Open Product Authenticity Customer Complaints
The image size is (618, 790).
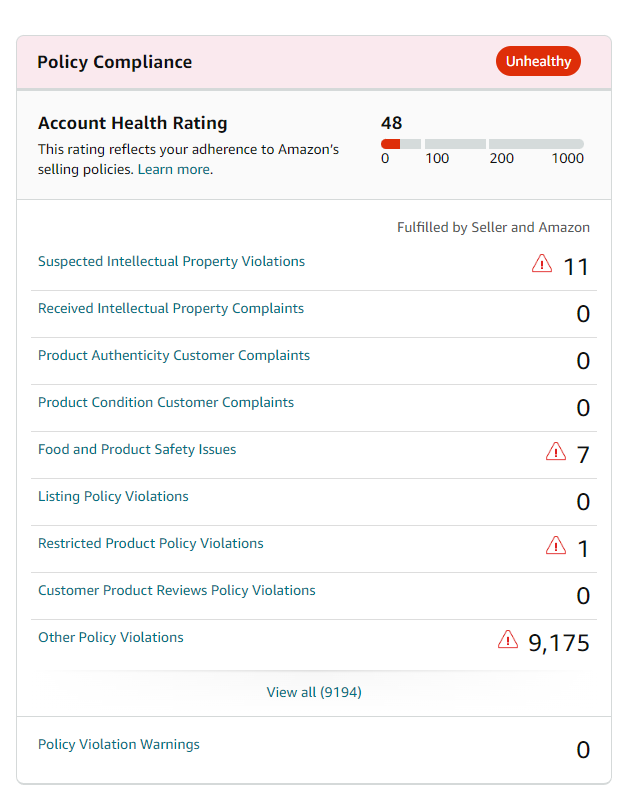pos(174,356)
